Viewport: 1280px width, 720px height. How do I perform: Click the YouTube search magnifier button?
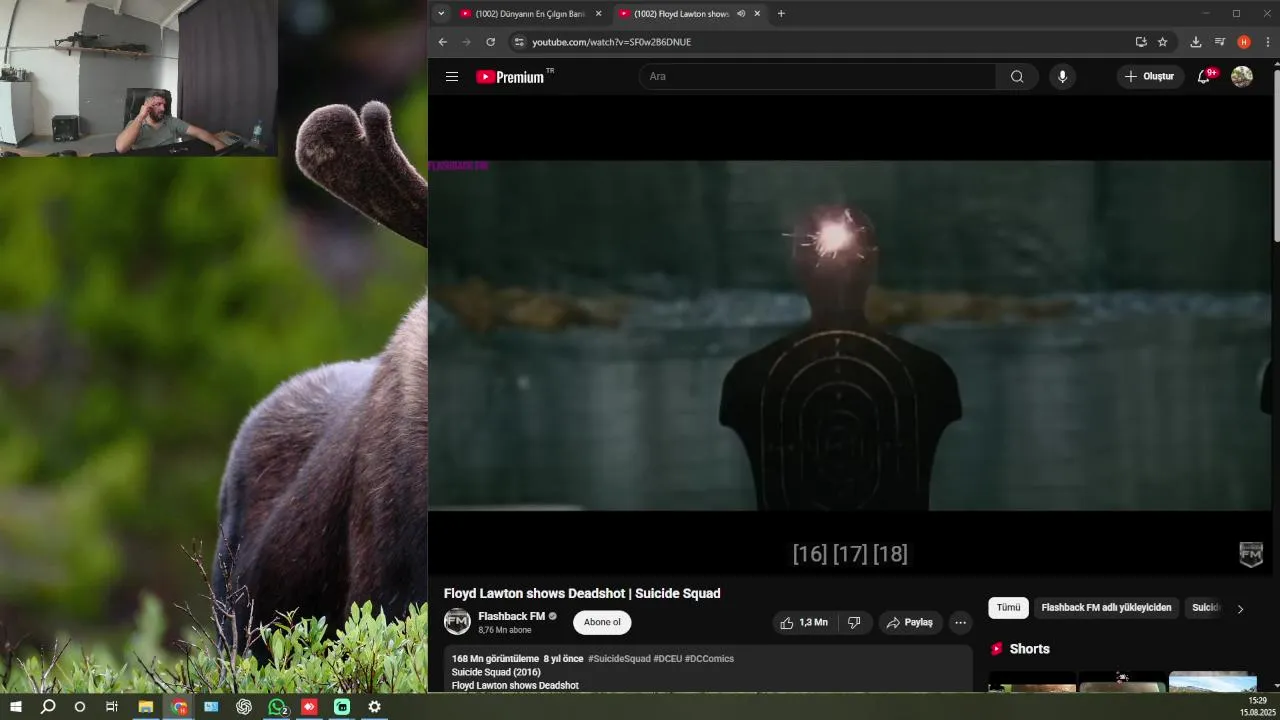(1017, 77)
